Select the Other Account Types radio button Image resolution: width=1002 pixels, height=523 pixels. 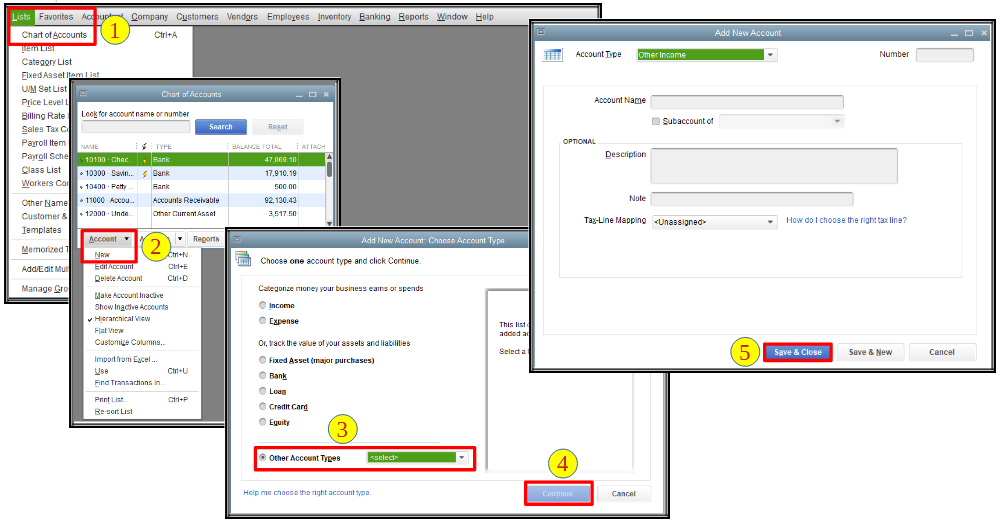point(263,457)
